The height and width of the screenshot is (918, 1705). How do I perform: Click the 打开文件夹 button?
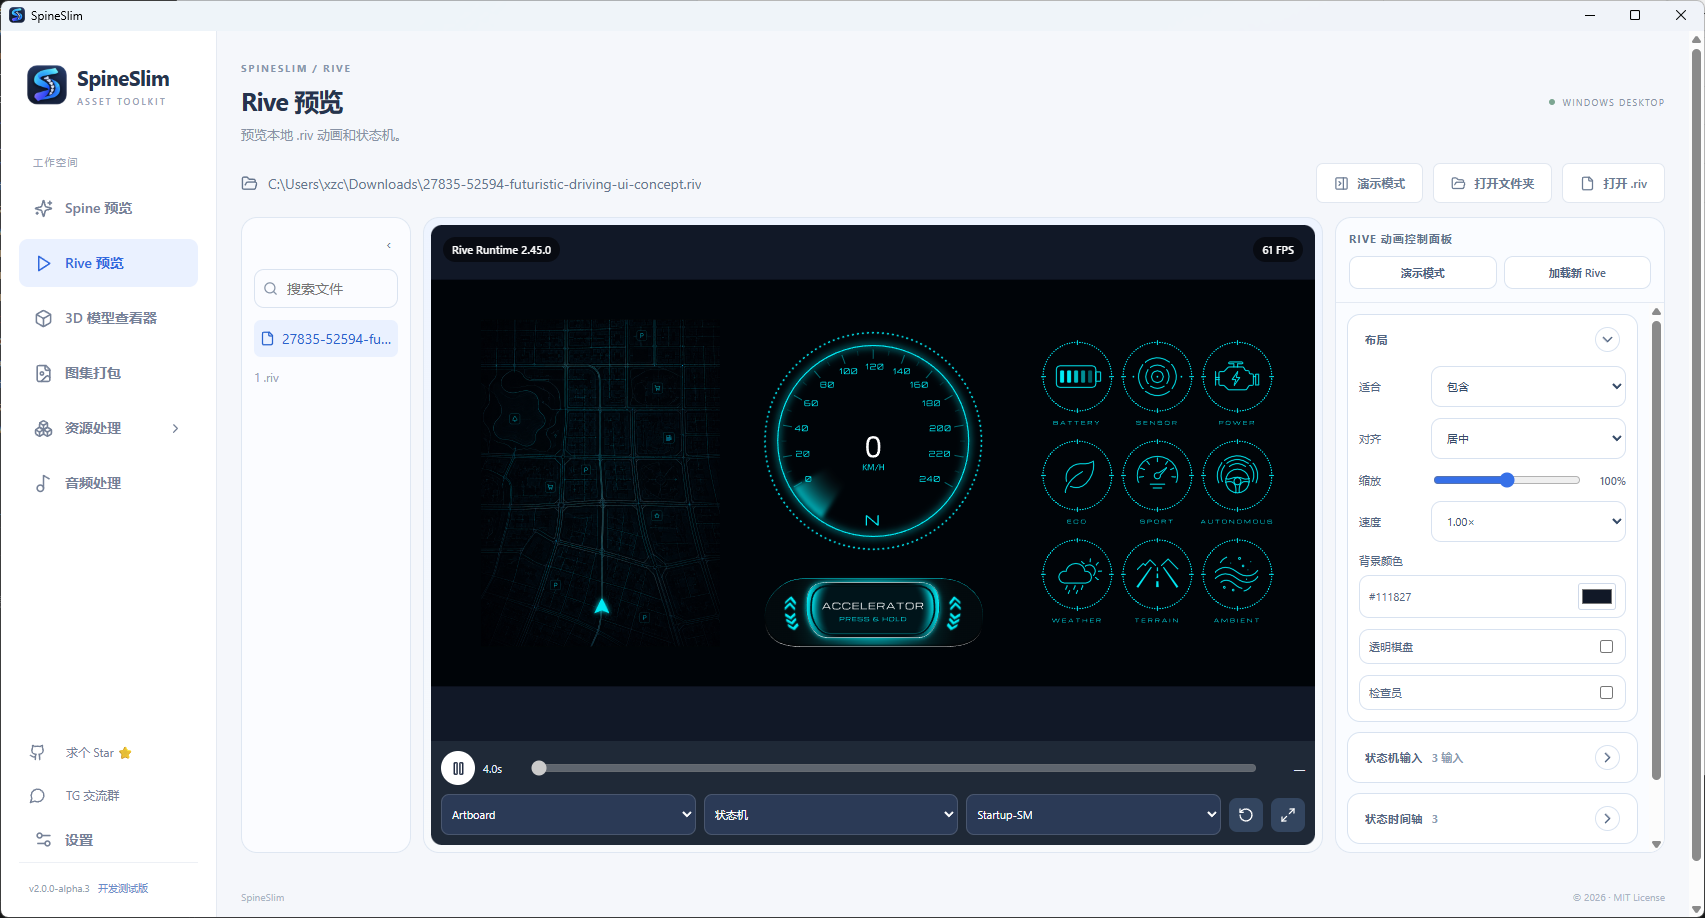pyautogui.click(x=1492, y=183)
